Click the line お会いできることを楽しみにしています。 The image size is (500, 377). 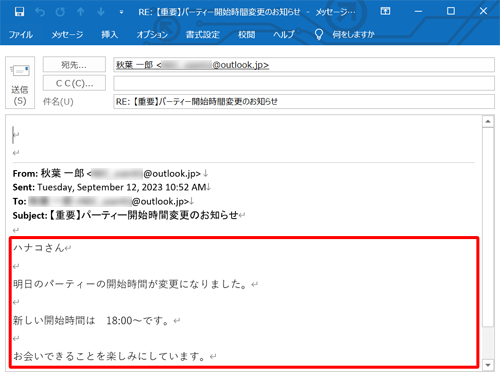pos(110,356)
